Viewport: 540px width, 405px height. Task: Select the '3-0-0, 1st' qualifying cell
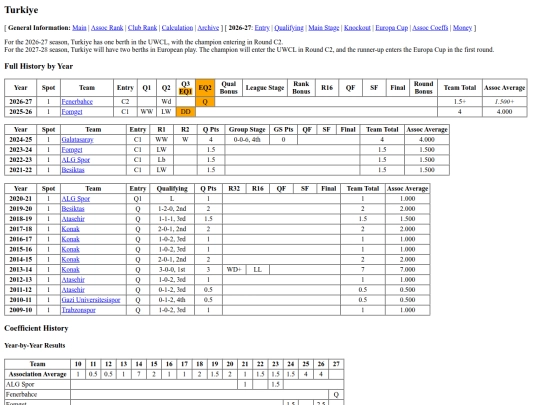172,269
